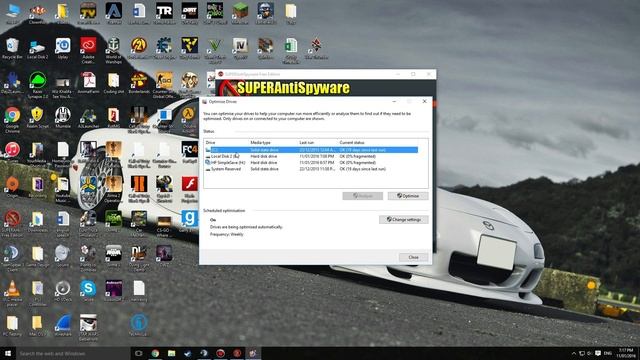Launch the Garry's Mod desktop shortcut
Image resolution: width=640 pixels, height=360 pixels.
[189, 221]
